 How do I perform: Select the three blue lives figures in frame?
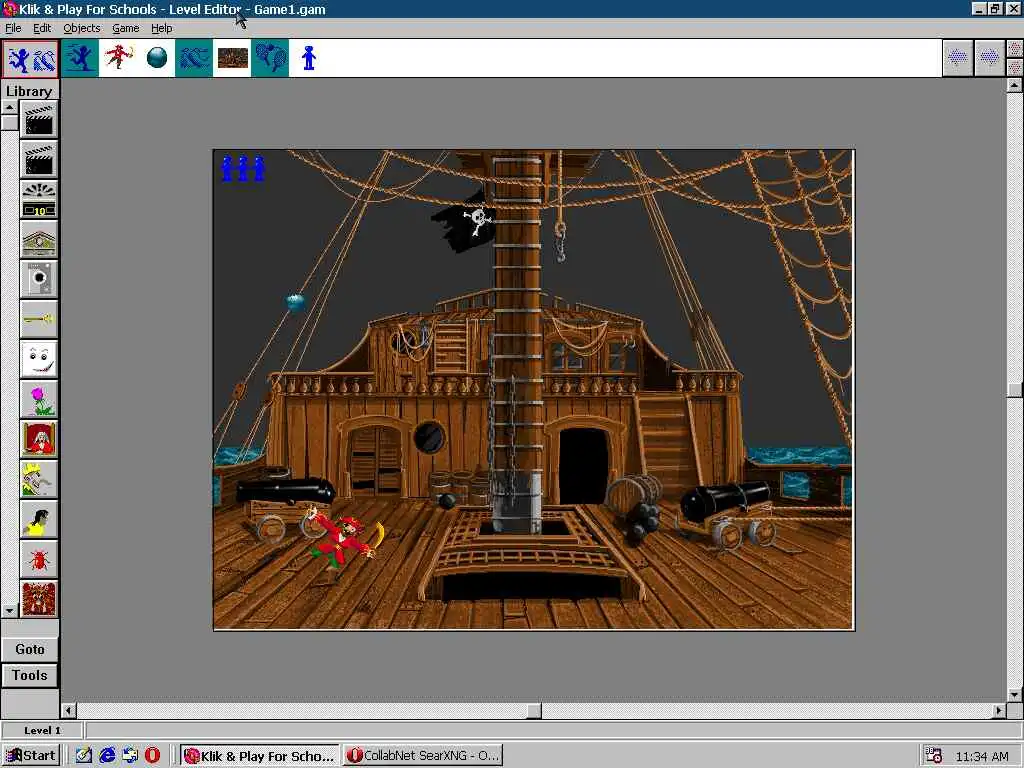(x=243, y=168)
